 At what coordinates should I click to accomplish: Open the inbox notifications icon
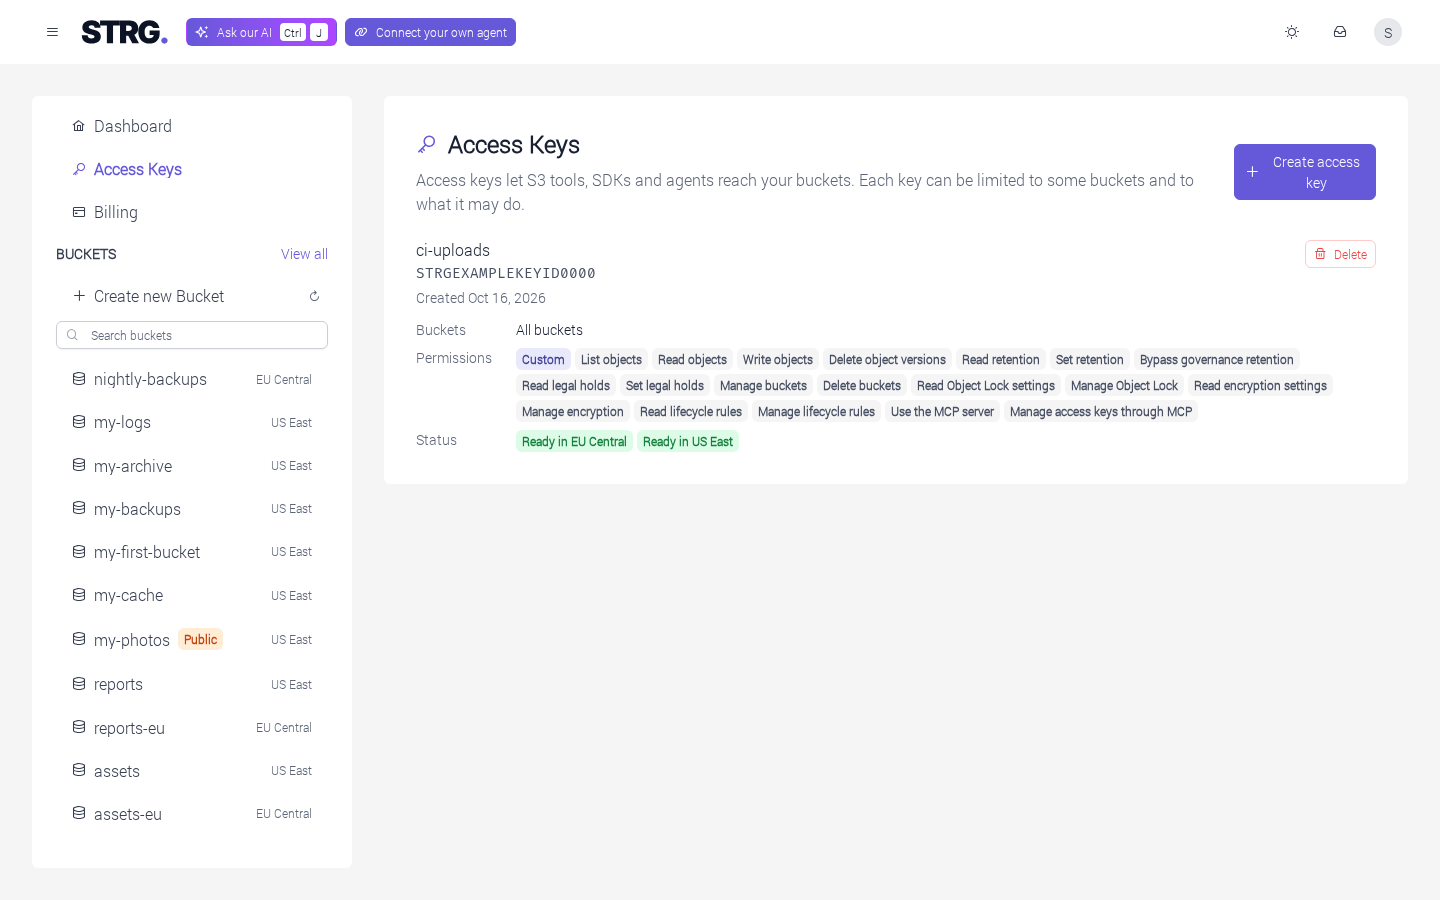tap(1340, 32)
